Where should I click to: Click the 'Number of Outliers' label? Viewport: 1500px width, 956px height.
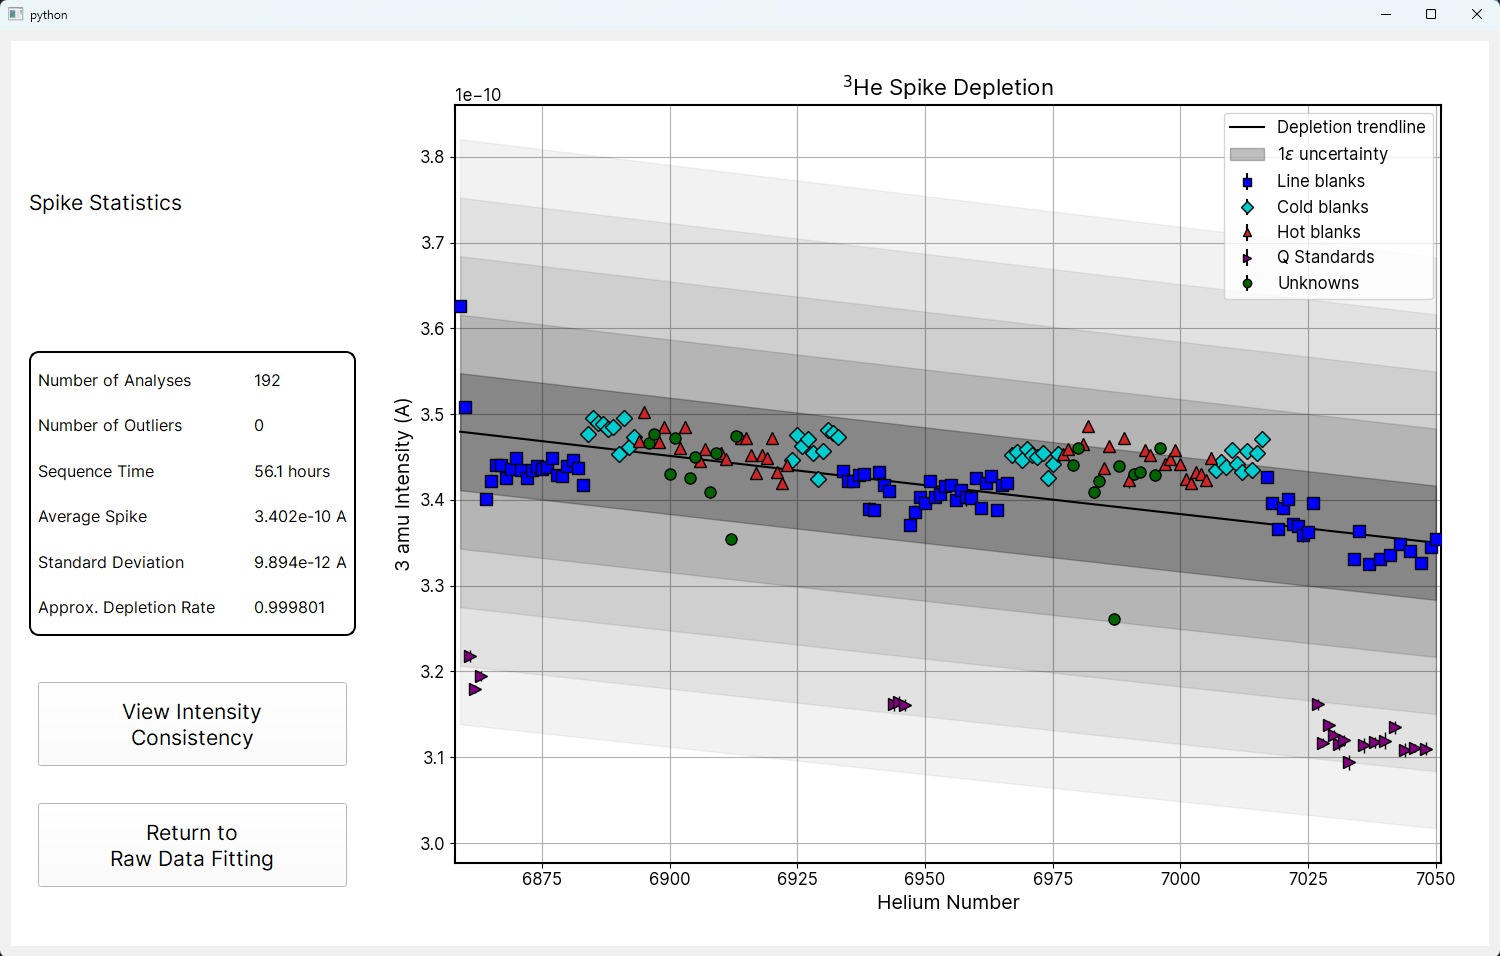110,425
